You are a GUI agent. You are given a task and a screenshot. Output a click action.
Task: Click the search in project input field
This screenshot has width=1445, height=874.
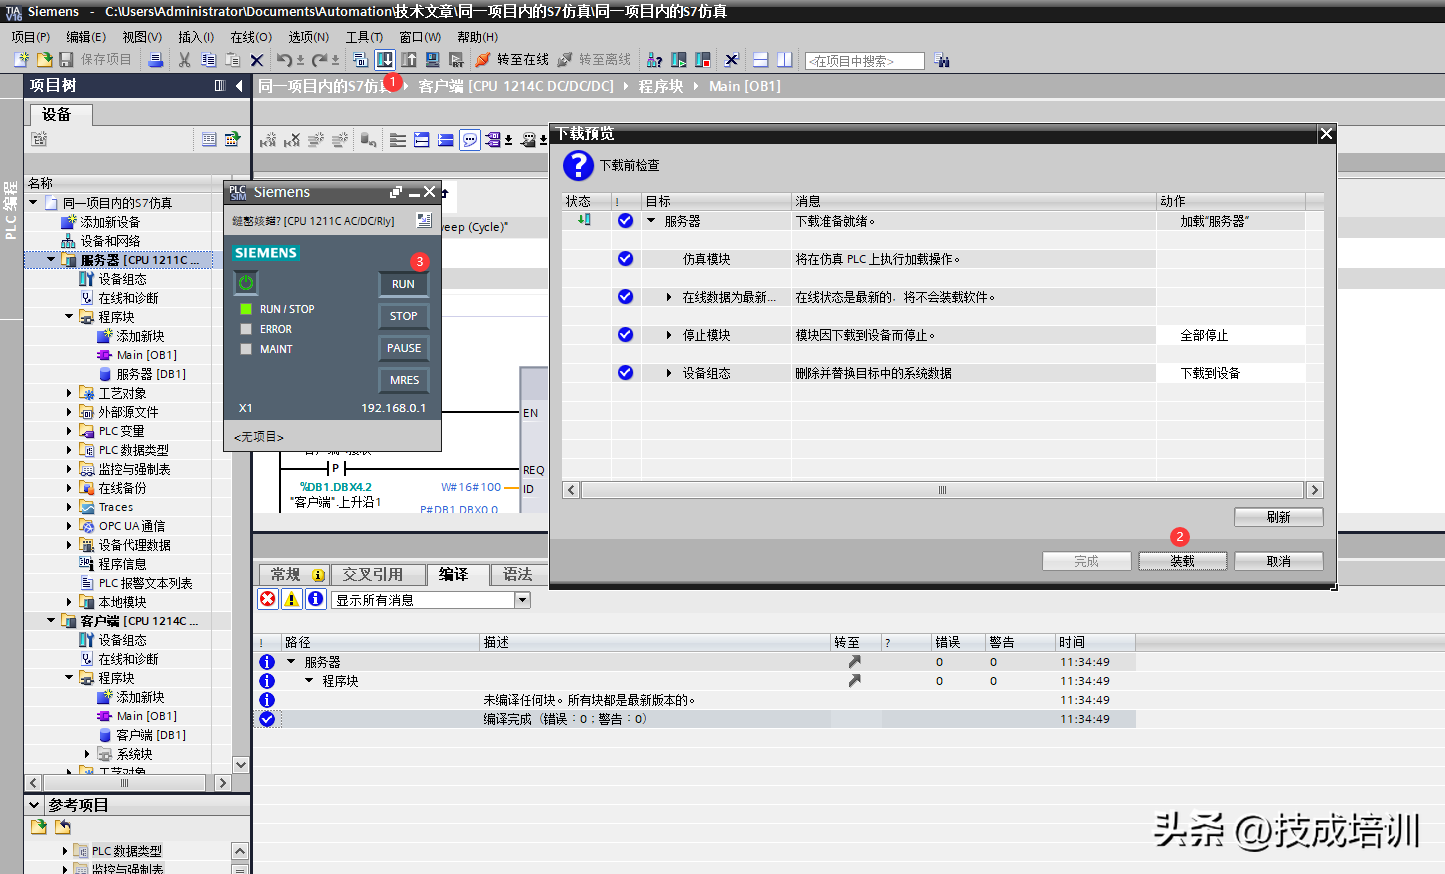[x=864, y=61]
